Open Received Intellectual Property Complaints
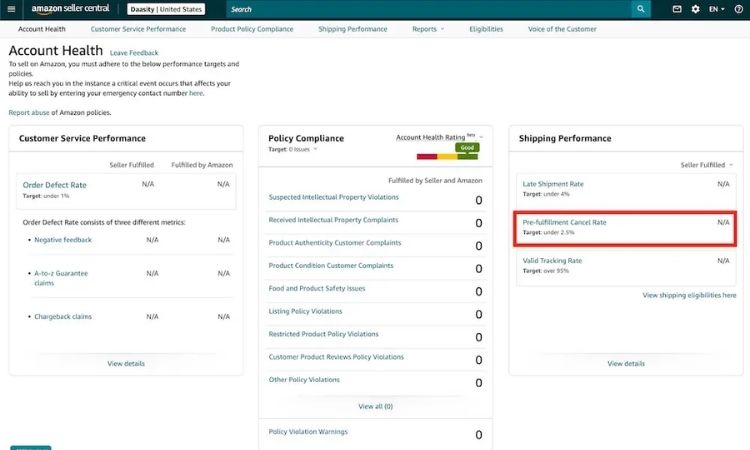This screenshot has height=450, width=750. point(333,220)
